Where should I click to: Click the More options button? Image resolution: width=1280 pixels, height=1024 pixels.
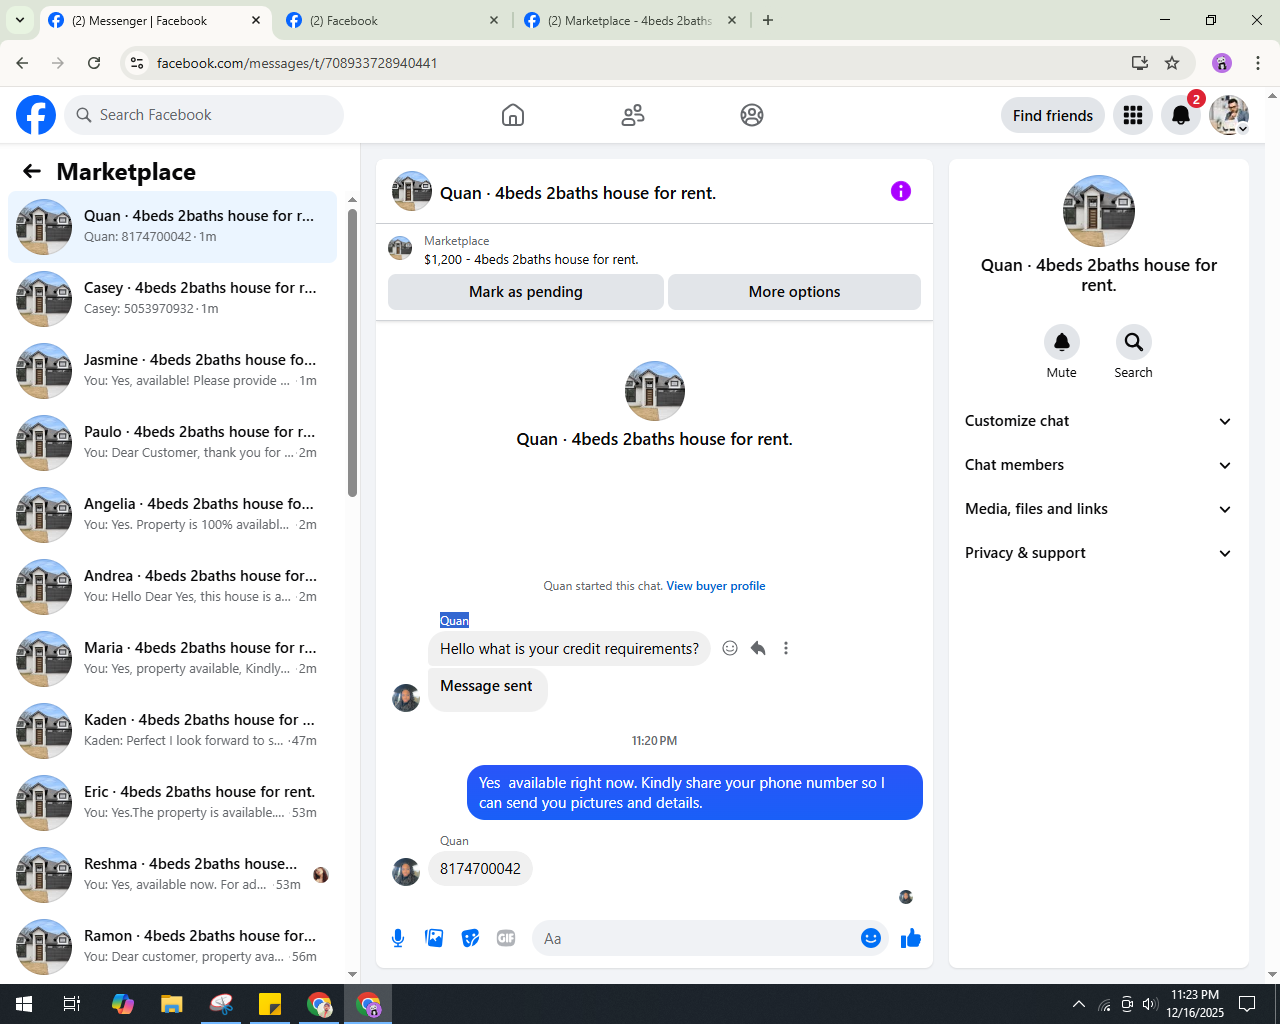pos(794,292)
